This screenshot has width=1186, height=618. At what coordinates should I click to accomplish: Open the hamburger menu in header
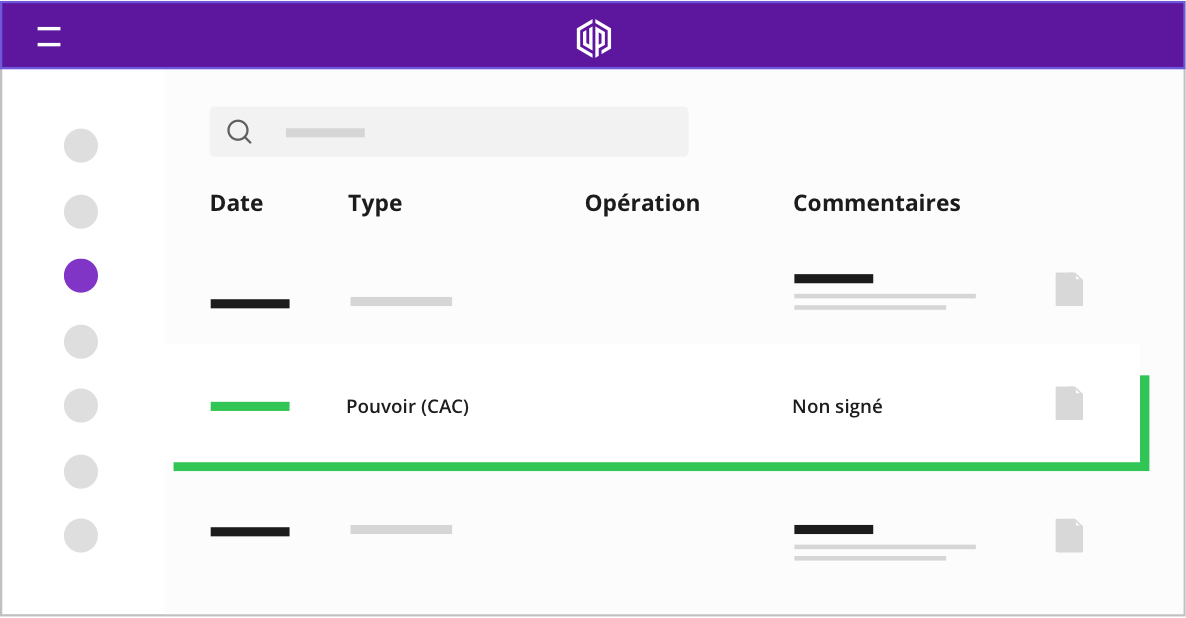[x=49, y=36]
